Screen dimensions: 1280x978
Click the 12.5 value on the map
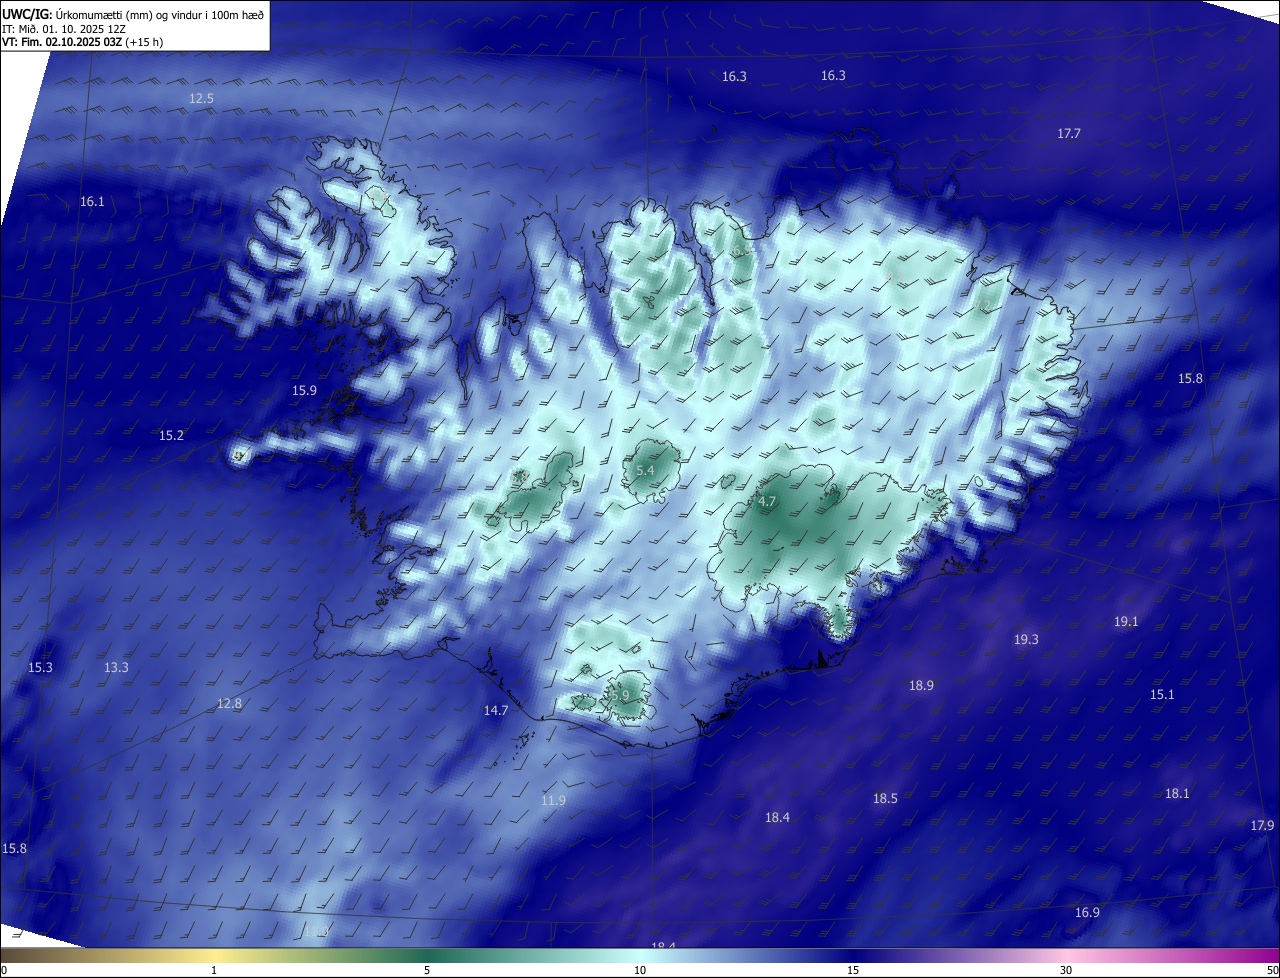coord(202,98)
